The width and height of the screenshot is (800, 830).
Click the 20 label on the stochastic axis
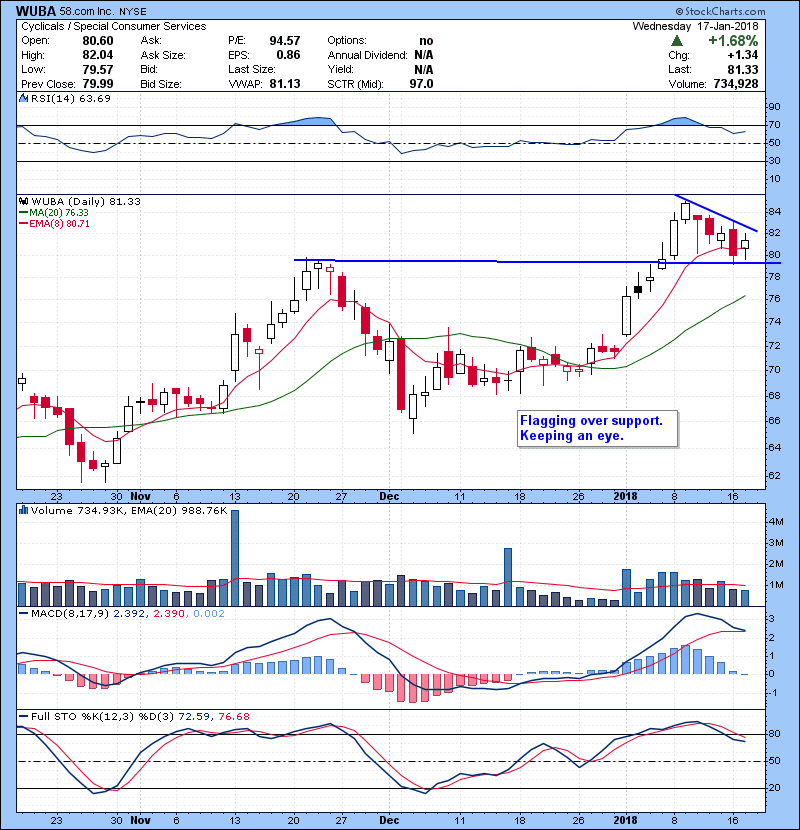(x=774, y=787)
